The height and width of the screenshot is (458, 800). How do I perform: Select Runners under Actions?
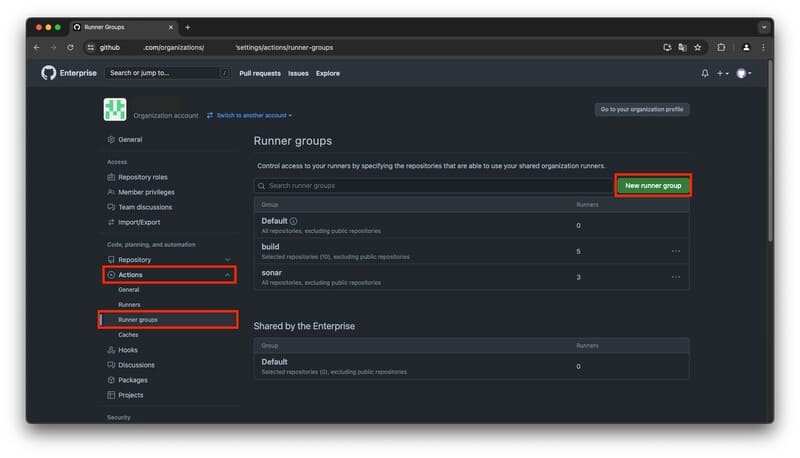(x=129, y=304)
